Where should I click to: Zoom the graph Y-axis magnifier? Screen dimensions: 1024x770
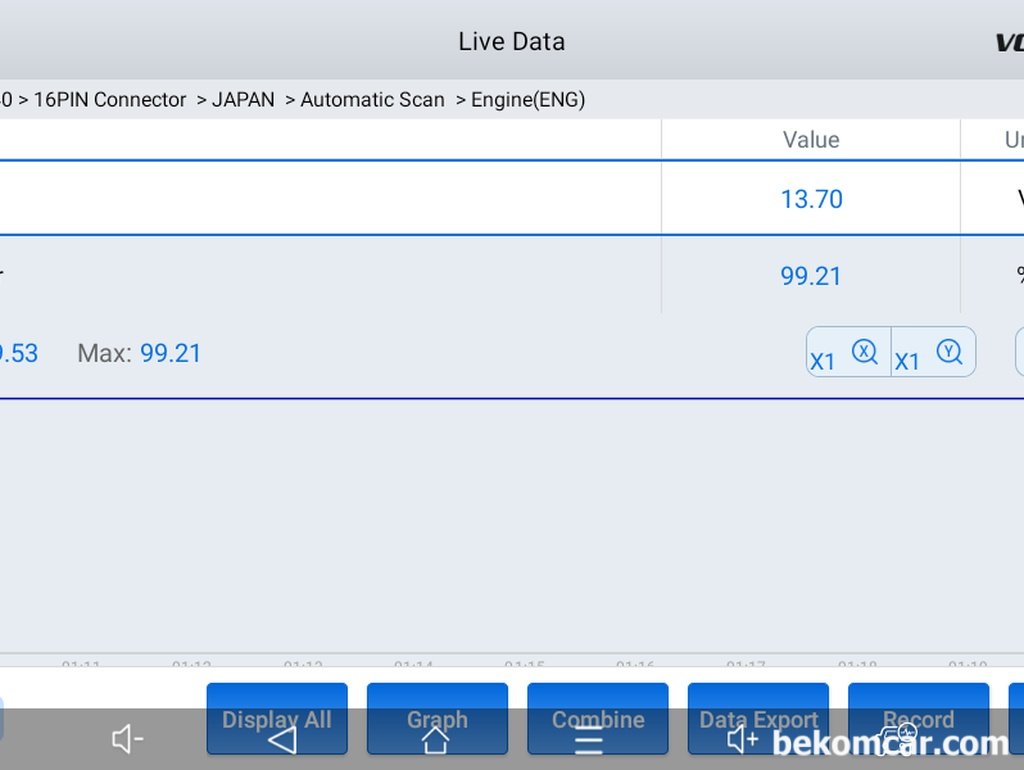[933, 353]
